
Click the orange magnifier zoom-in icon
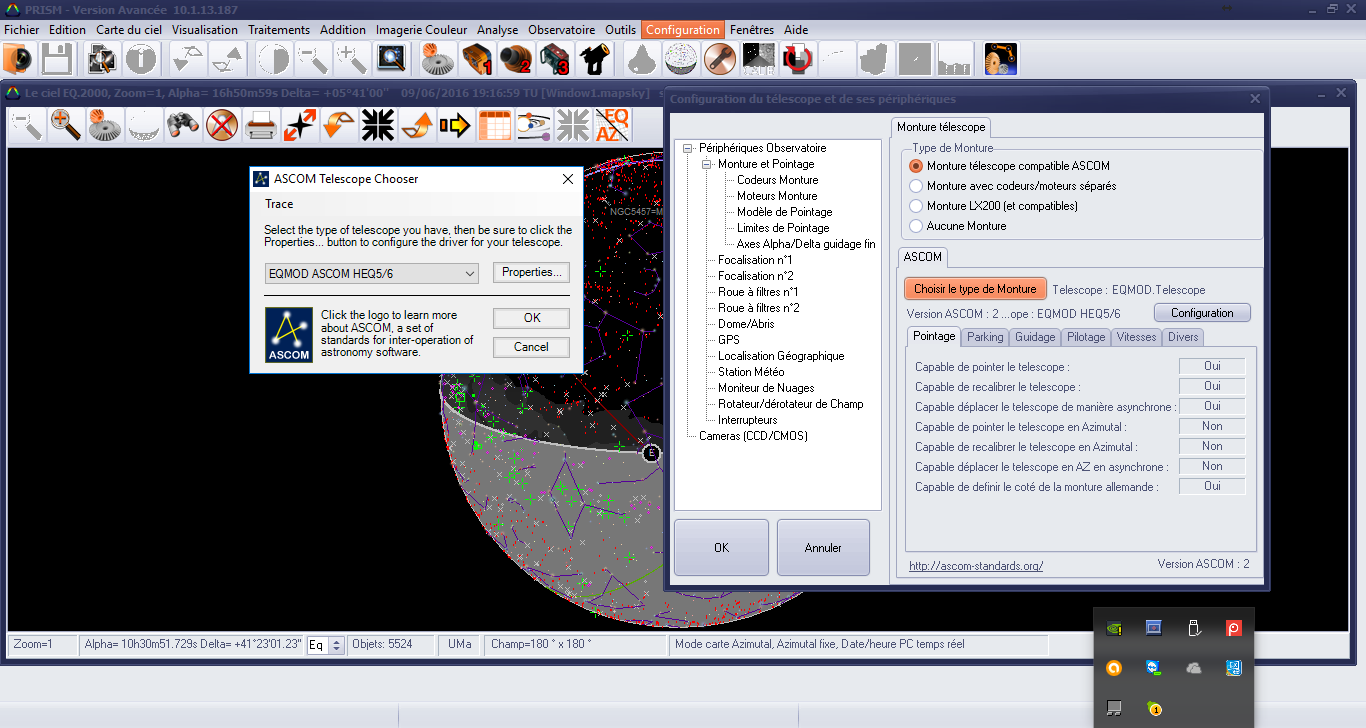point(65,126)
